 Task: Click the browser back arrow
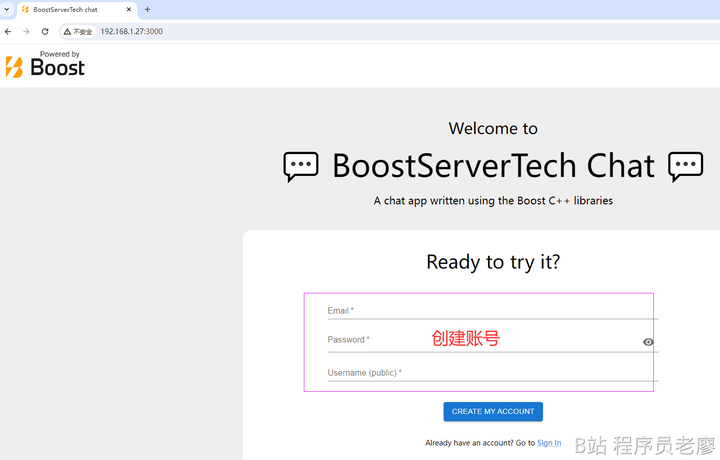[x=8, y=32]
